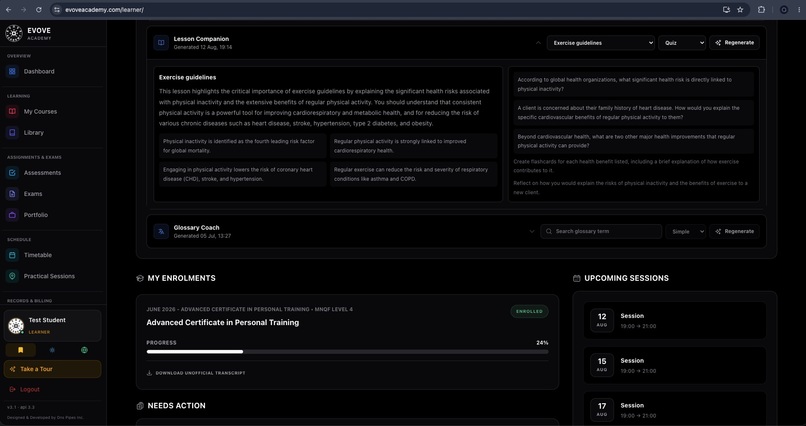Click the Create flashcards suggestion text
This screenshot has width=806, height=426.
coord(626,166)
